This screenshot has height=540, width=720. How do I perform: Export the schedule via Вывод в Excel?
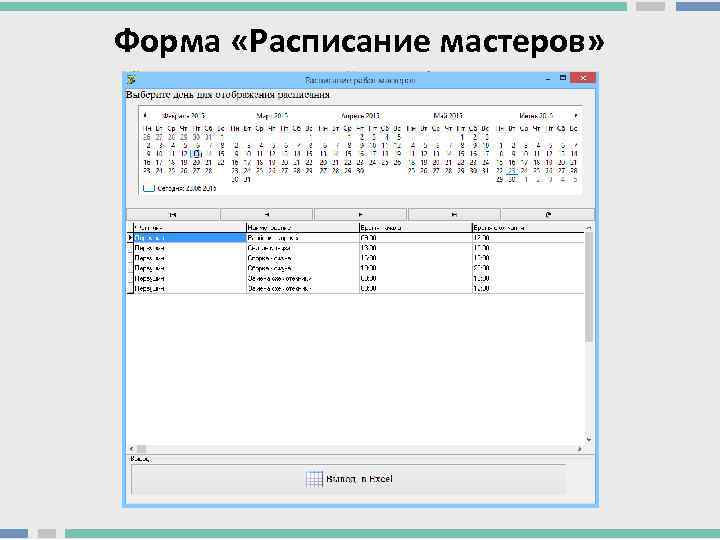(x=349, y=479)
